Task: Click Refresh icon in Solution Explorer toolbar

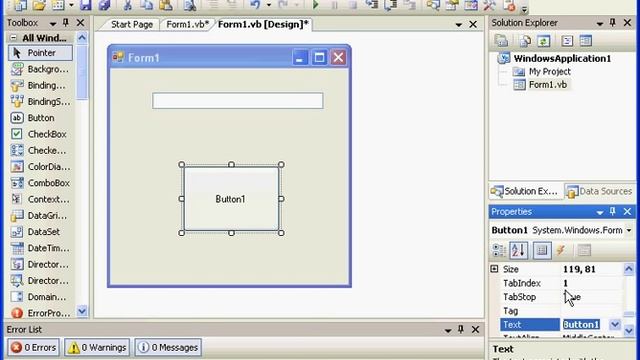Action: click(543, 41)
